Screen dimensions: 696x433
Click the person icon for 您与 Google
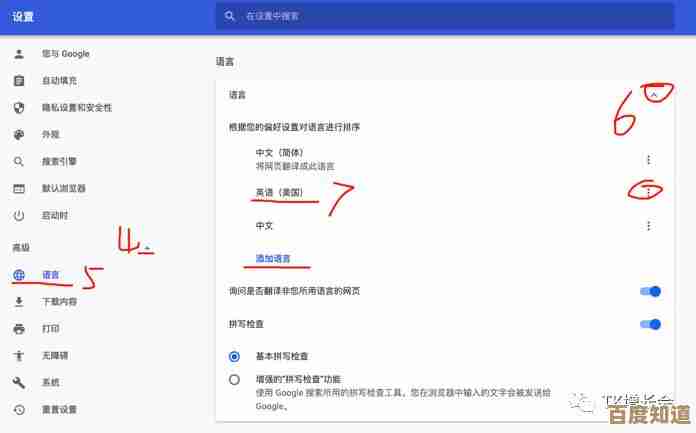pyautogui.click(x=19, y=53)
